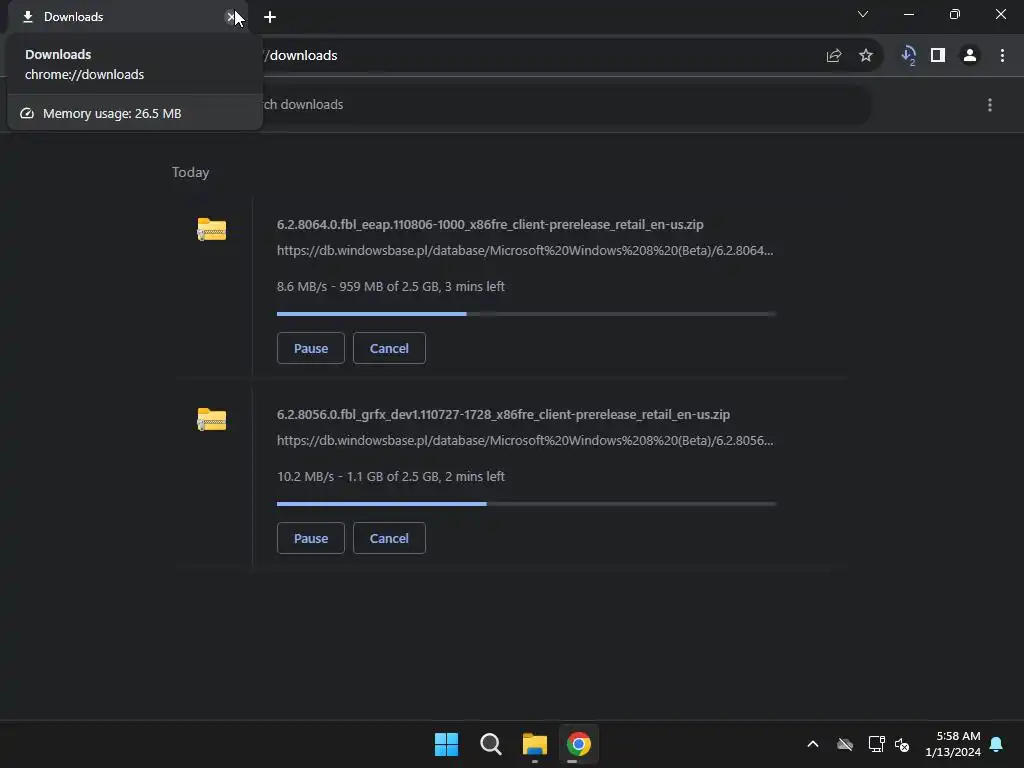Share this page icon in address bar
Screen dimensions: 1024x768
coord(834,56)
